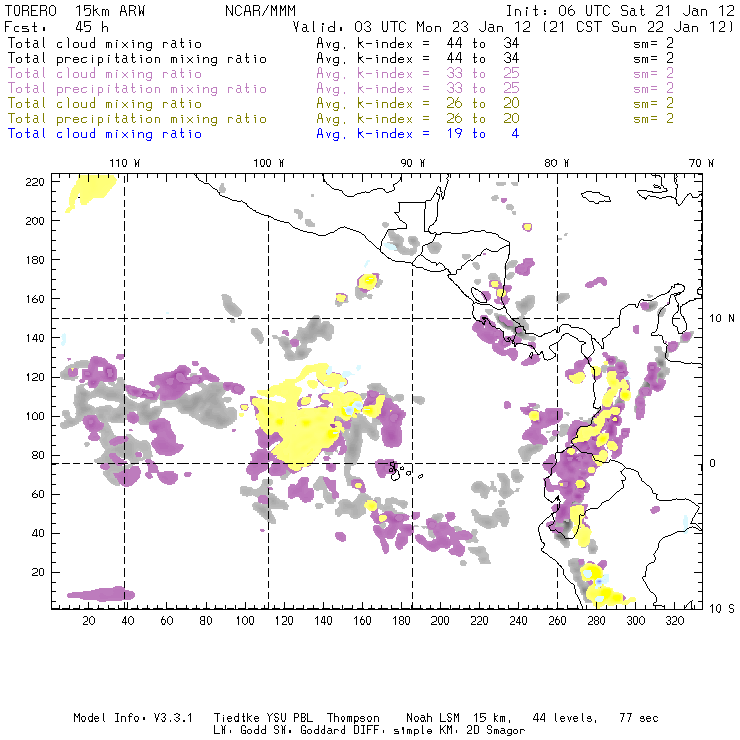Select the "NCAR/MMM" header label

260,11
